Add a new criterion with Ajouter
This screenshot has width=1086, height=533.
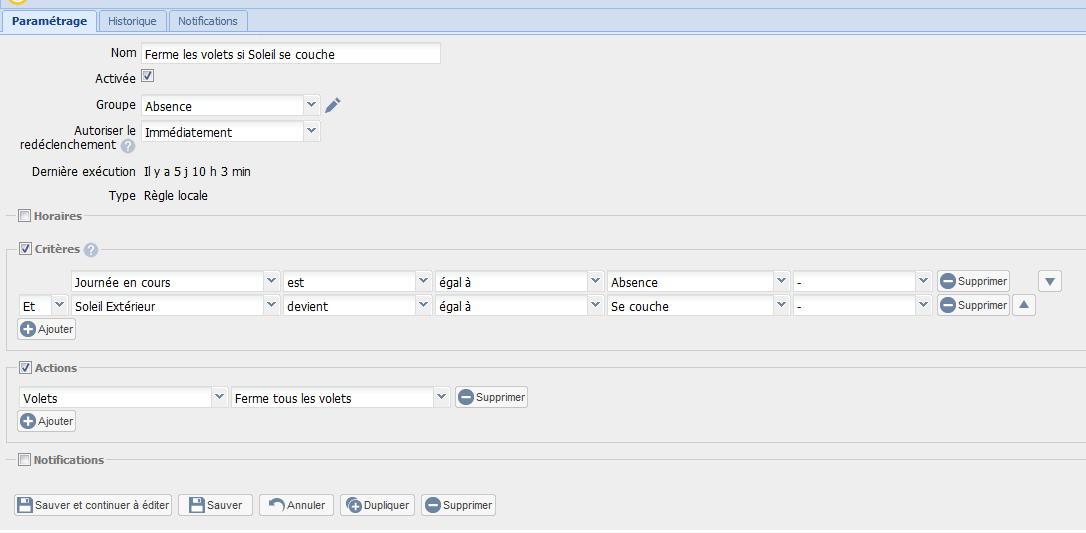(47, 329)
